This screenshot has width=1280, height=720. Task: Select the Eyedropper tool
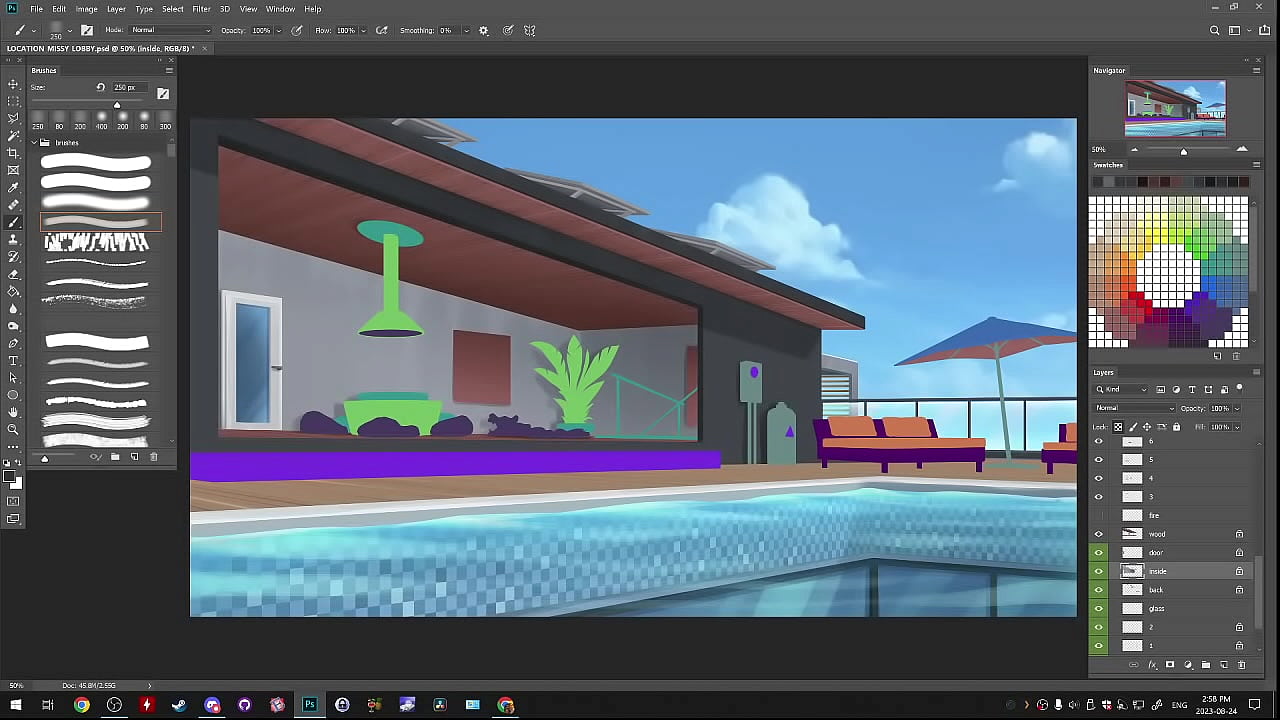[x=13, y=187]
